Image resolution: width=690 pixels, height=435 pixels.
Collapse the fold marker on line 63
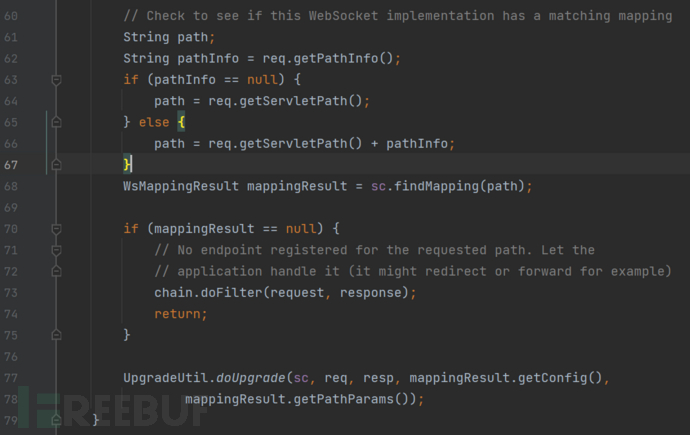tap(57, 80)
